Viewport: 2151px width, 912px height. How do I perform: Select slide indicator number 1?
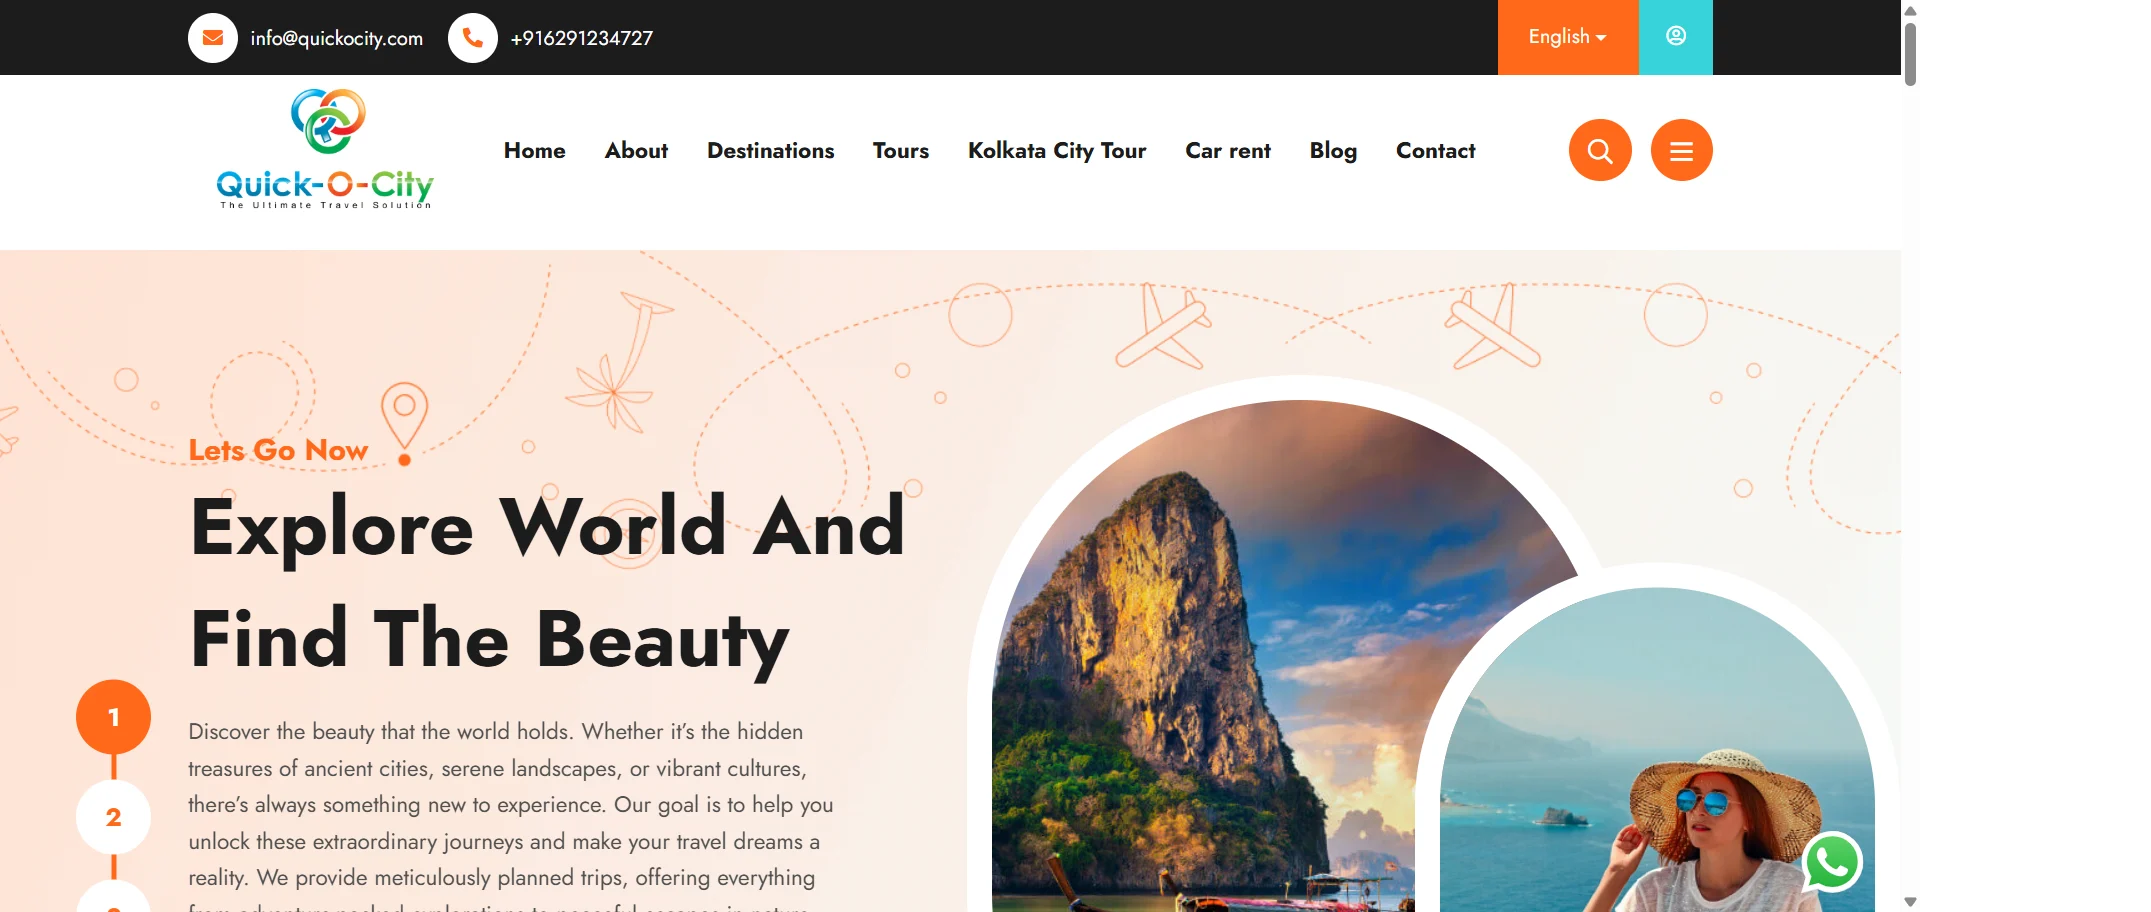coord(113,717)
